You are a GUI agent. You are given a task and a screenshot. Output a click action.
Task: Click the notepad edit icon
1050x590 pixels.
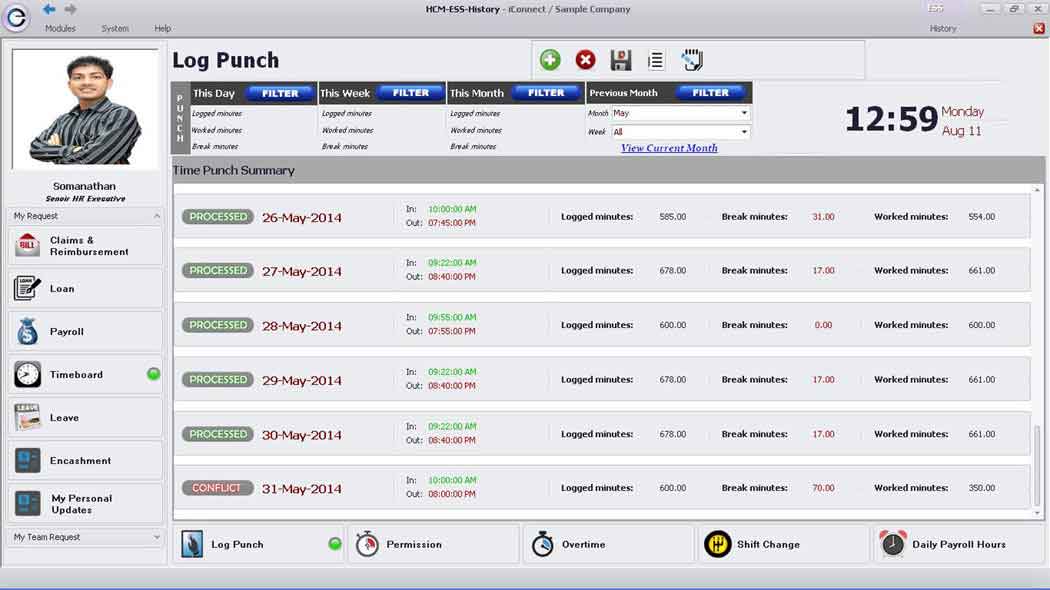pos(28,288)
